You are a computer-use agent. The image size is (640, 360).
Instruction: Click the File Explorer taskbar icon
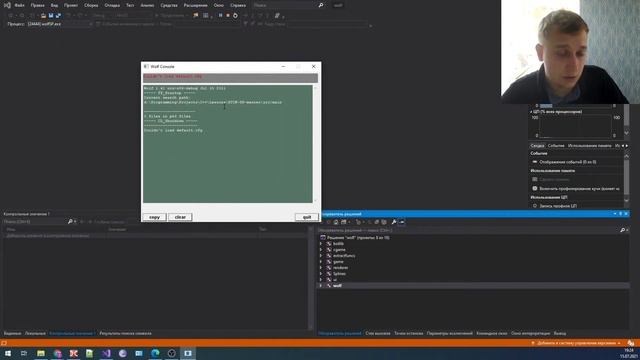tap(41, 353)
